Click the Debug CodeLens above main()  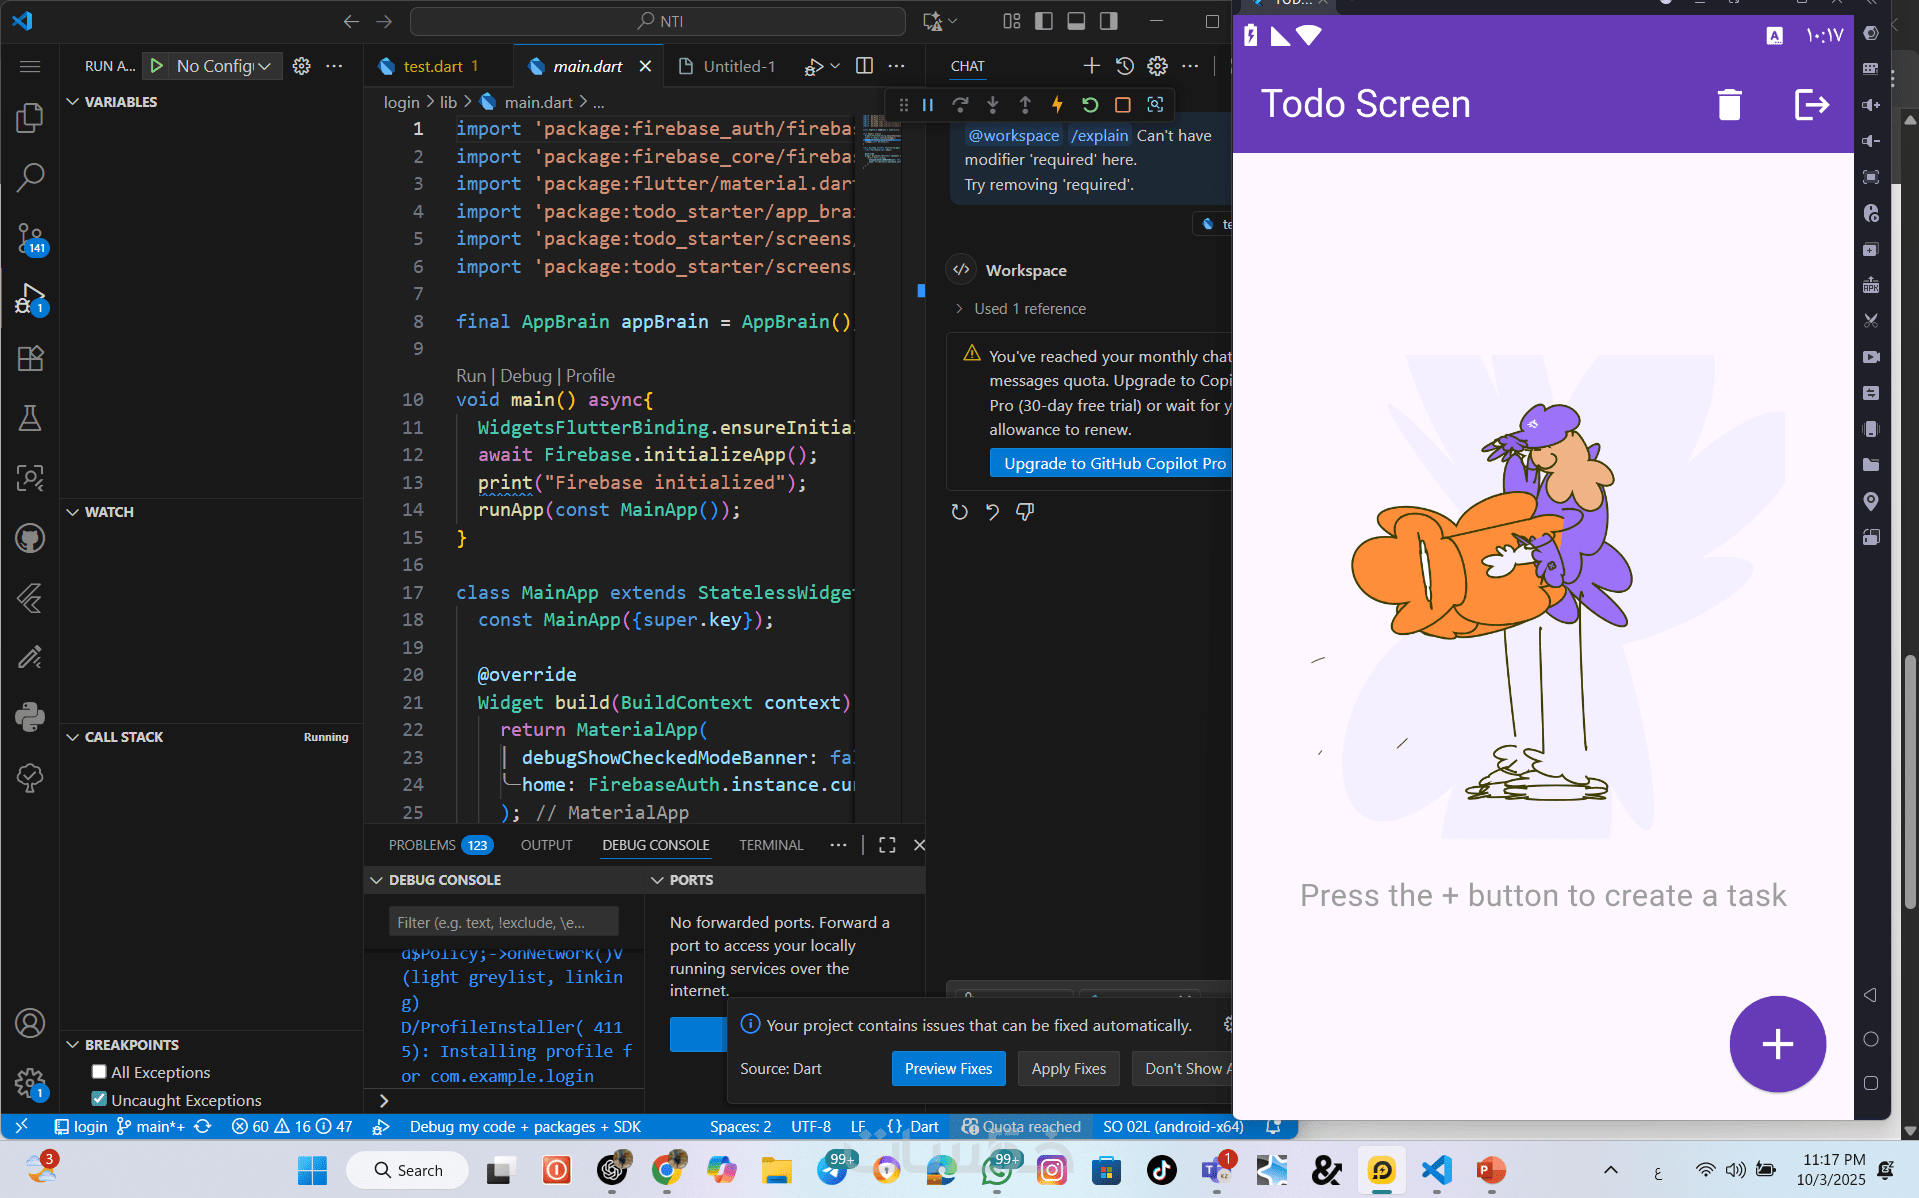click(525, 376)
